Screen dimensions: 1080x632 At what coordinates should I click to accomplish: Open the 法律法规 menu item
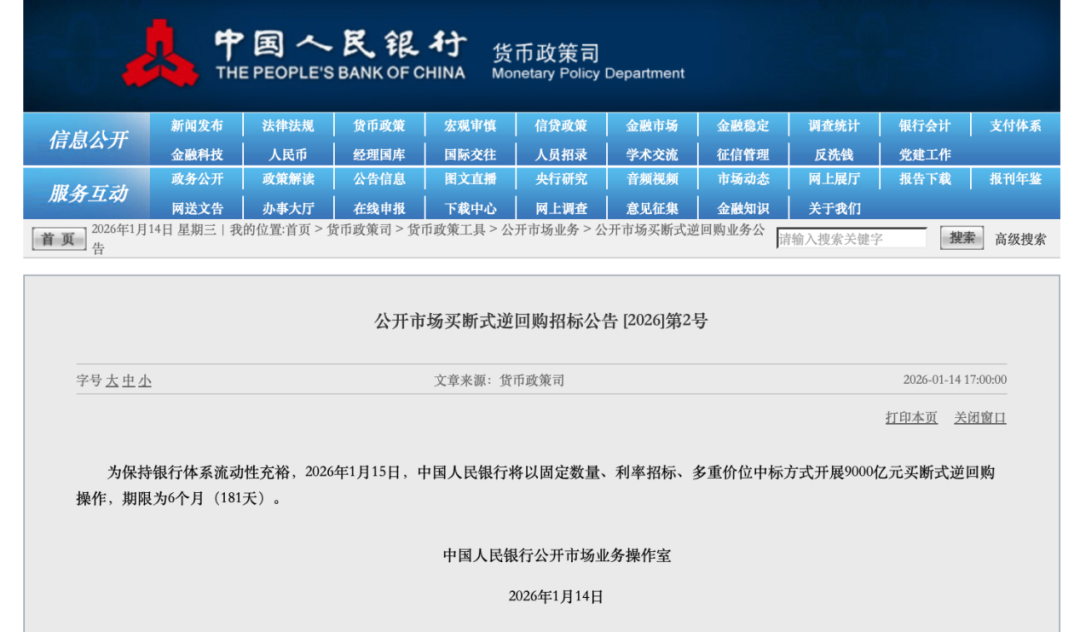[x=288, y=125]
